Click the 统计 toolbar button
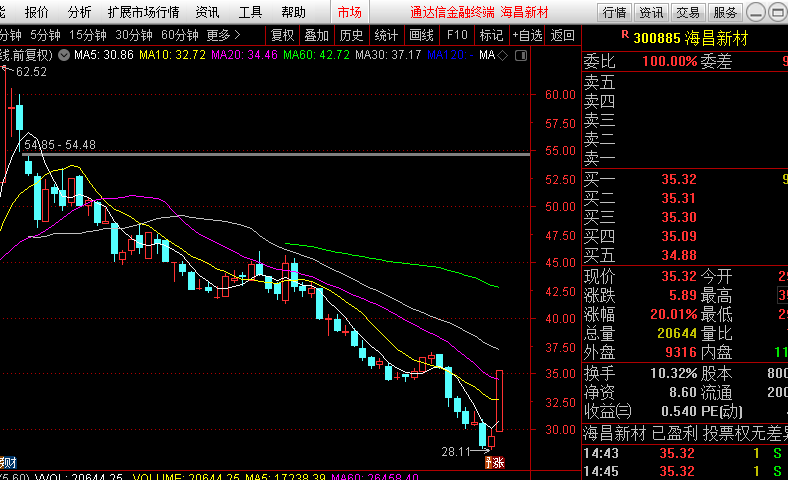788x480 pixels. click(x=386, y=35)
